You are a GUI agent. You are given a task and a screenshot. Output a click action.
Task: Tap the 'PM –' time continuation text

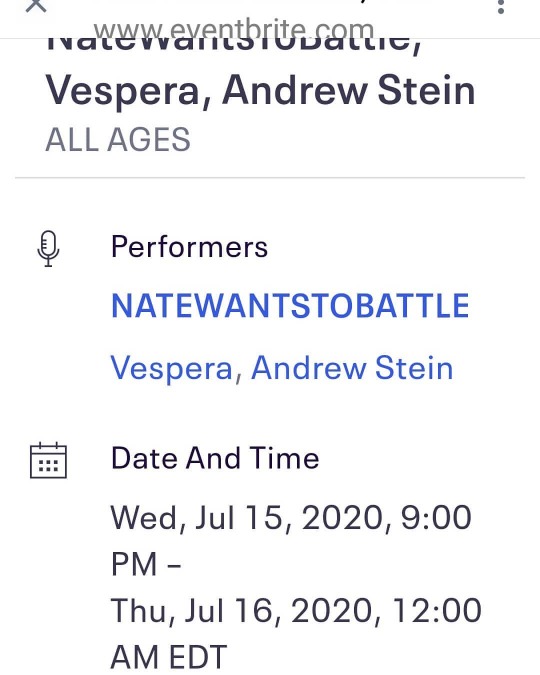146,564
